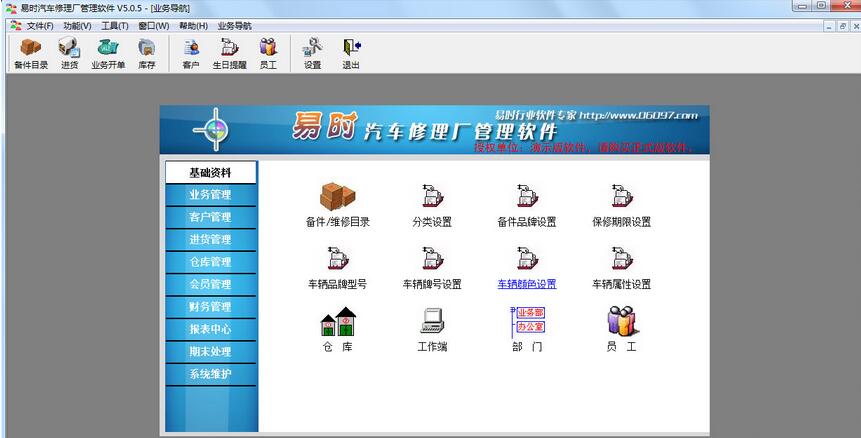861x438 pixels.
Task: Open 系统维护 sidebar section
Action: (x=210, y=374)
